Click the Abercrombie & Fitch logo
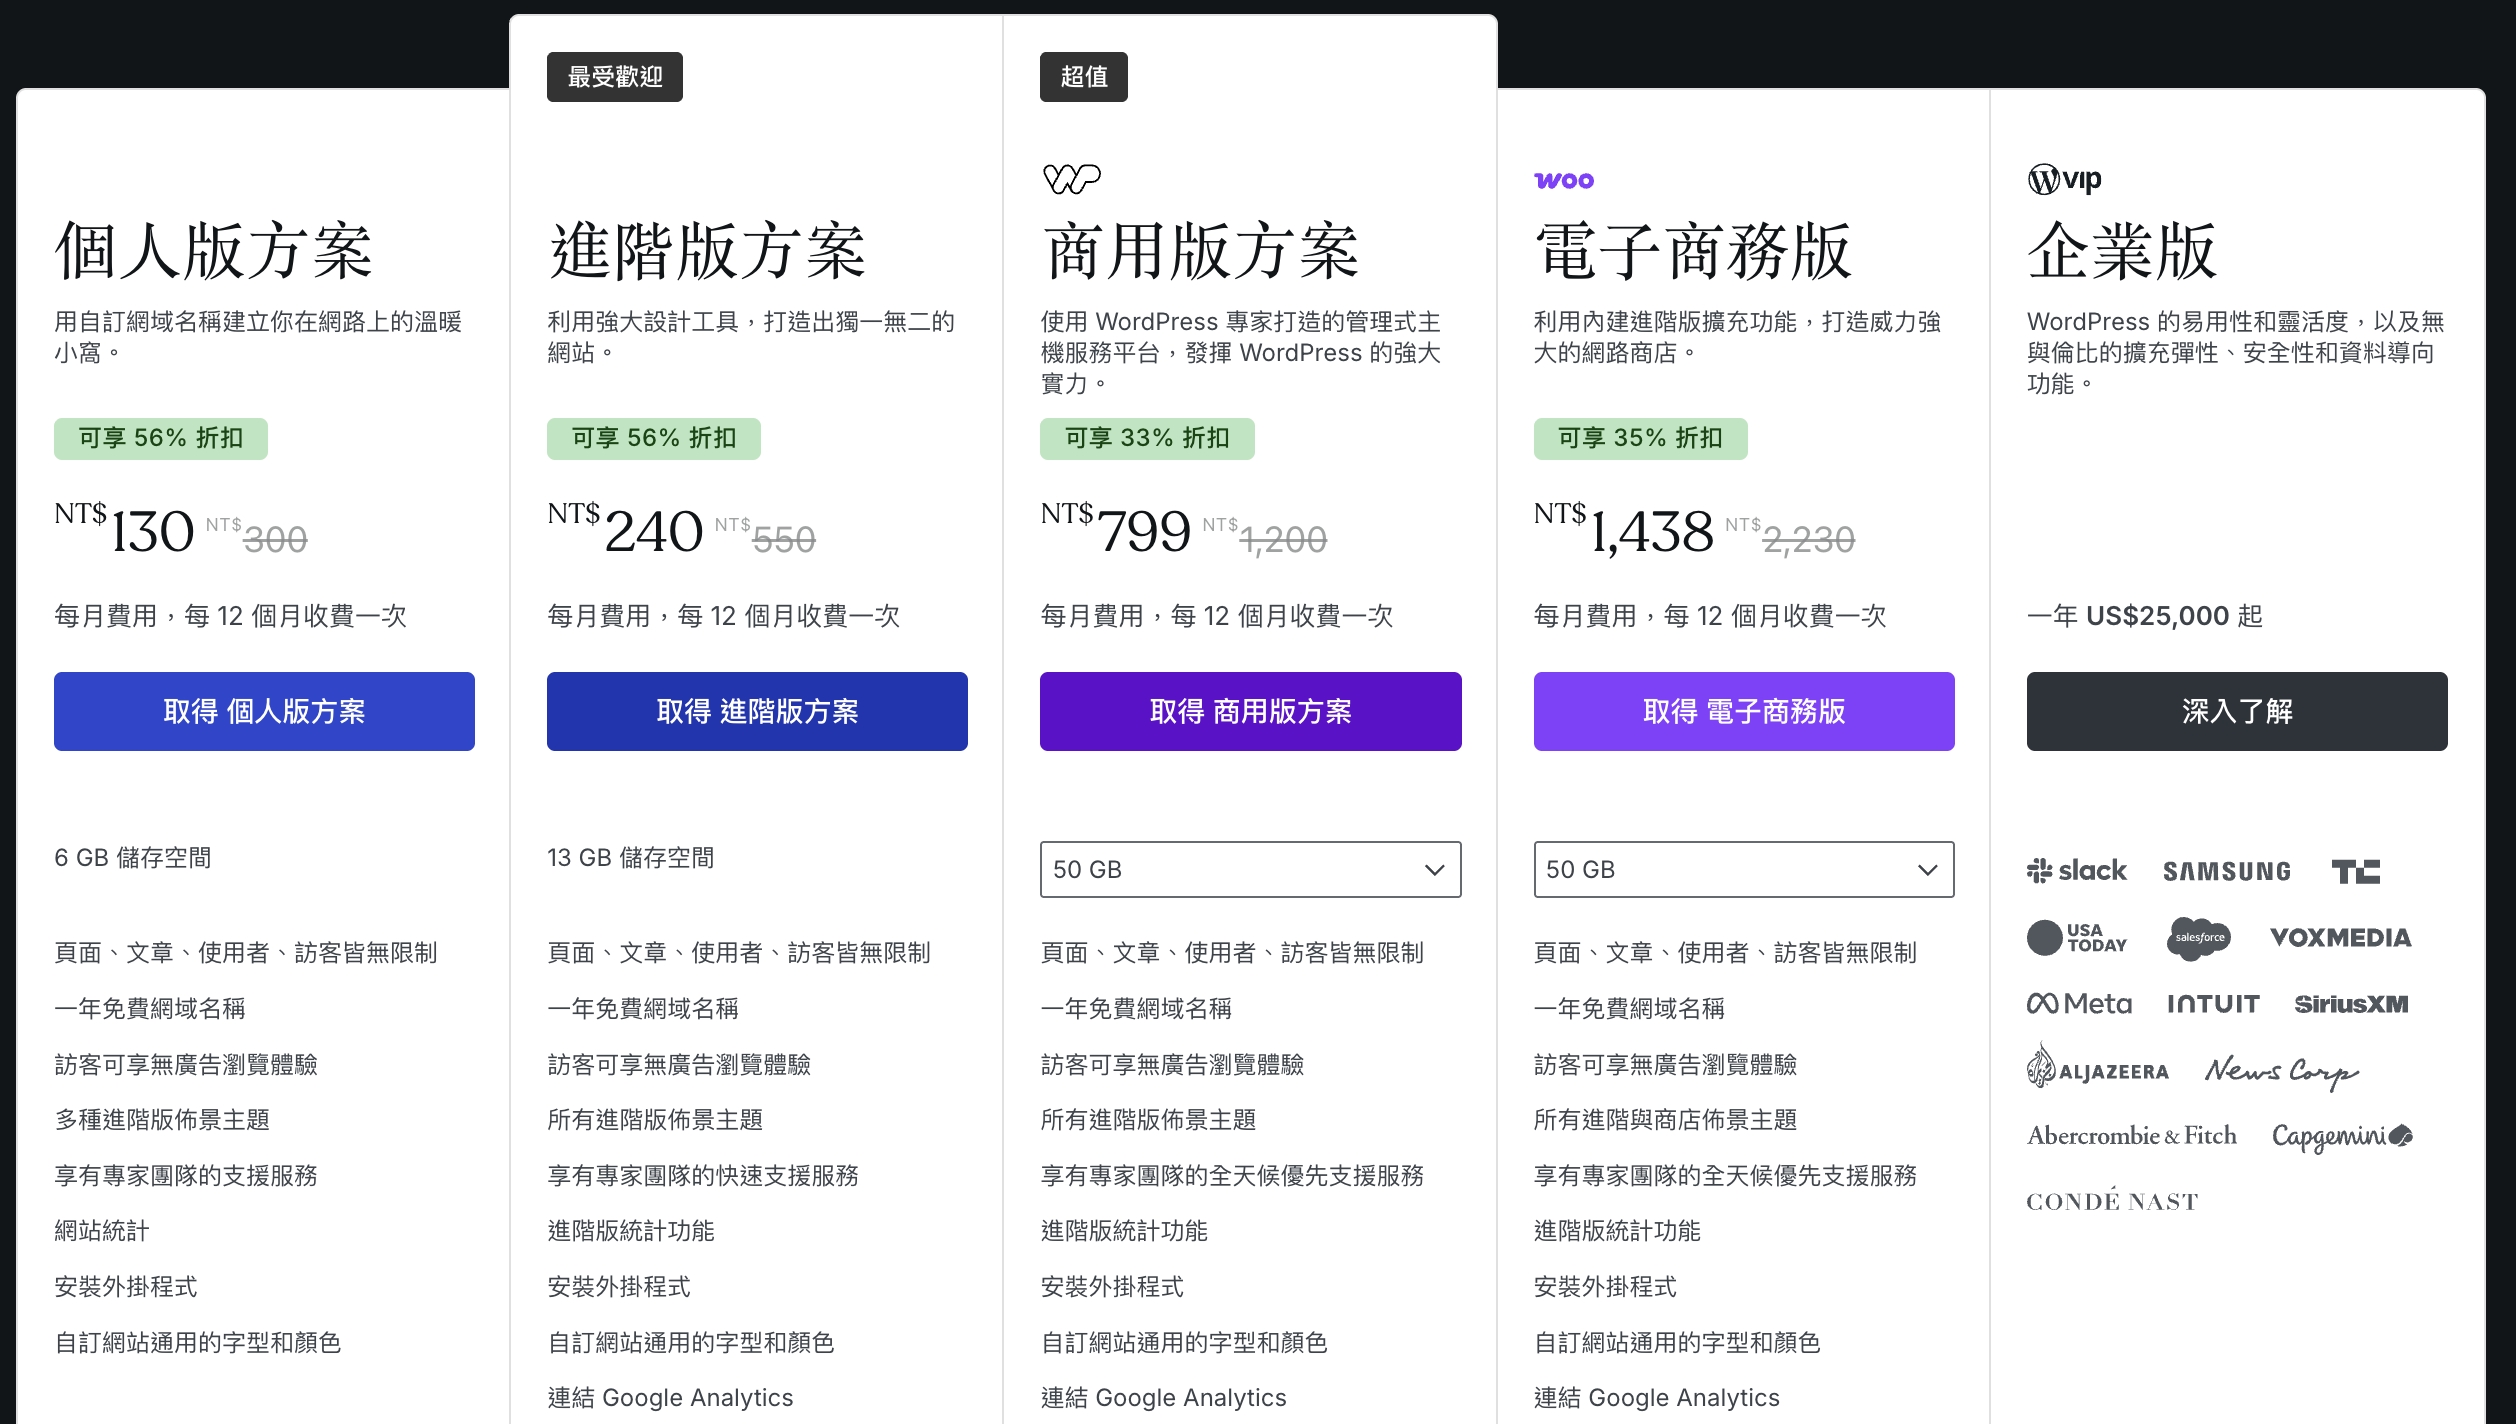The width and height of the screenshot is (2516, 1424). pyautogui.click(x=2131, y=1136)
